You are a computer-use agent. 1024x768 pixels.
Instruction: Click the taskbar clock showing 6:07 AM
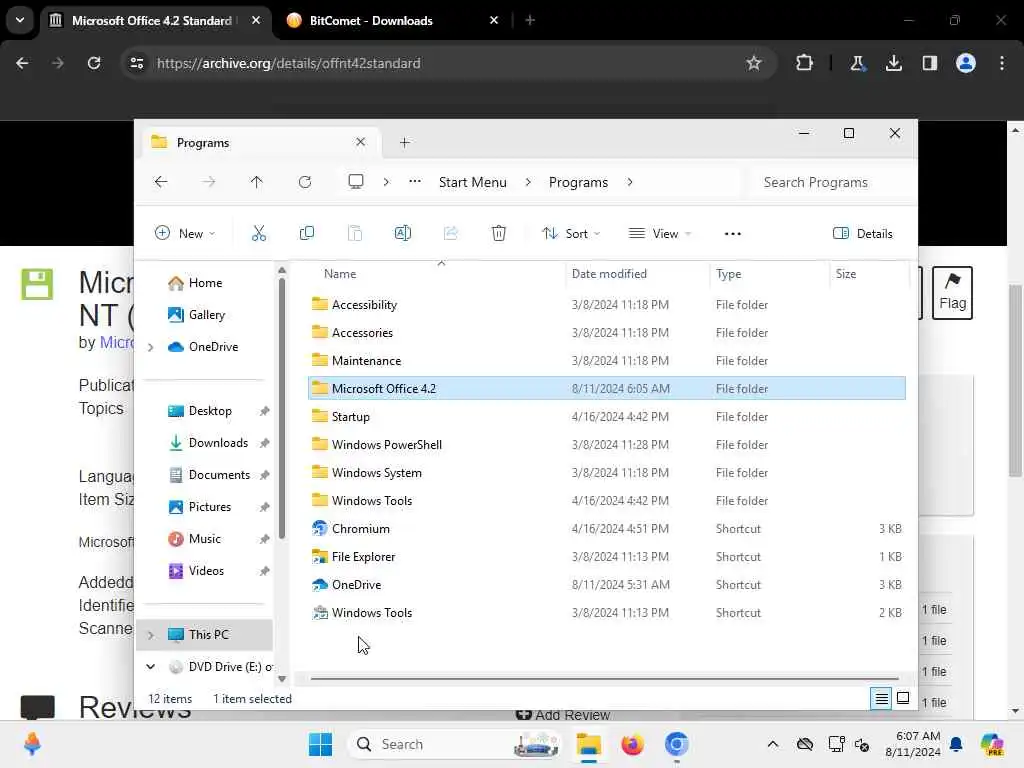pos(912,744)
